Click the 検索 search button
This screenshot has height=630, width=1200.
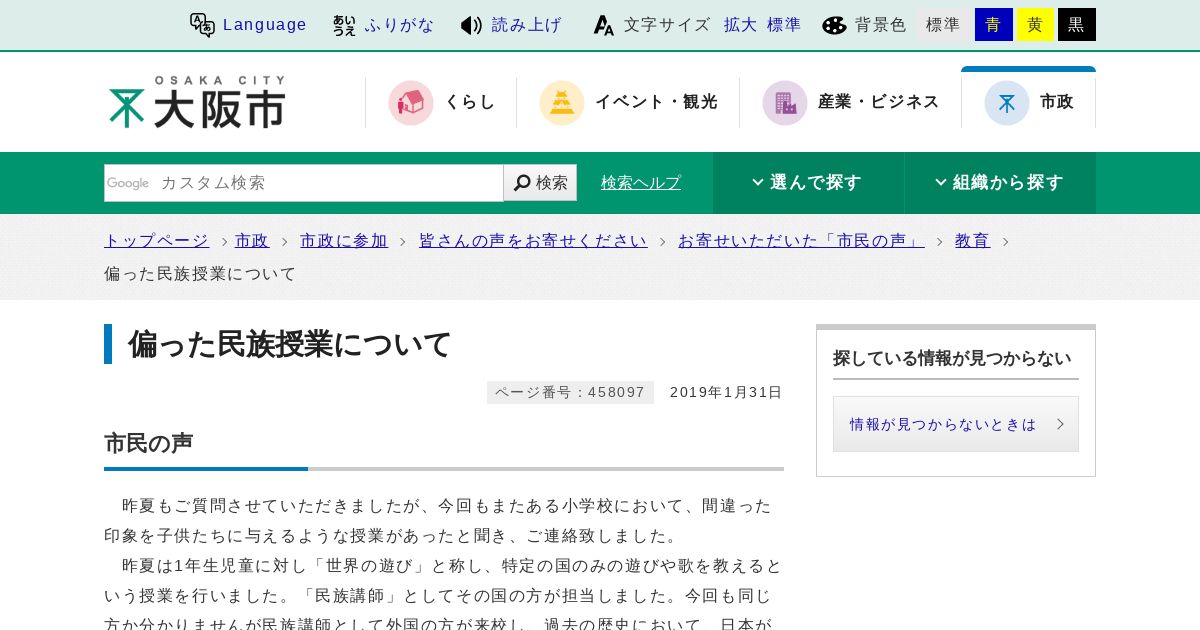tap(541, 183)
